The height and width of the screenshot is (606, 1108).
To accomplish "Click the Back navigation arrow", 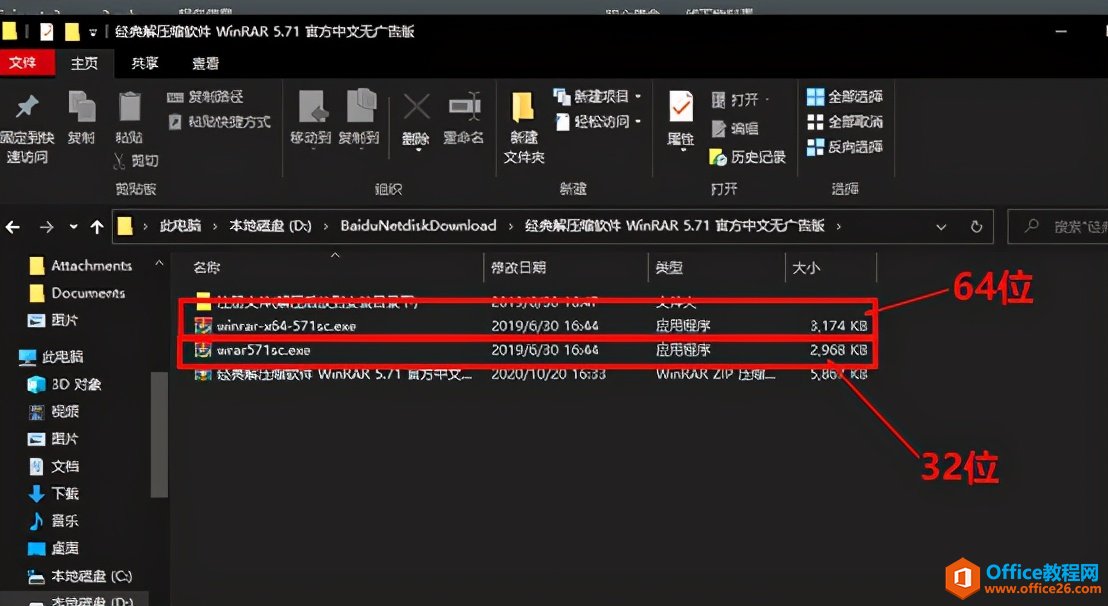I will pyautogui.click(x=12, y=227).
